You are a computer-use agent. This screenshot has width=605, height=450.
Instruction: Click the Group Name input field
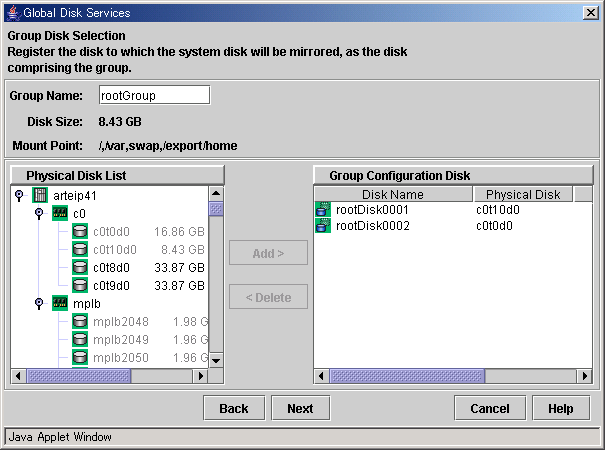(x=154, y=95)
